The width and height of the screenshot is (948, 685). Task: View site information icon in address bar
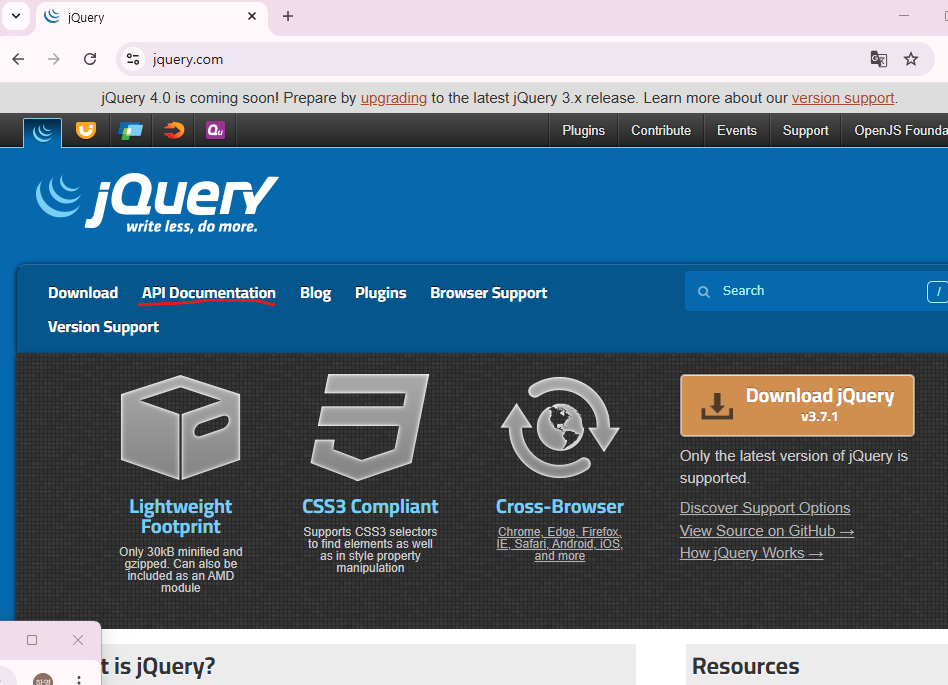133,59
